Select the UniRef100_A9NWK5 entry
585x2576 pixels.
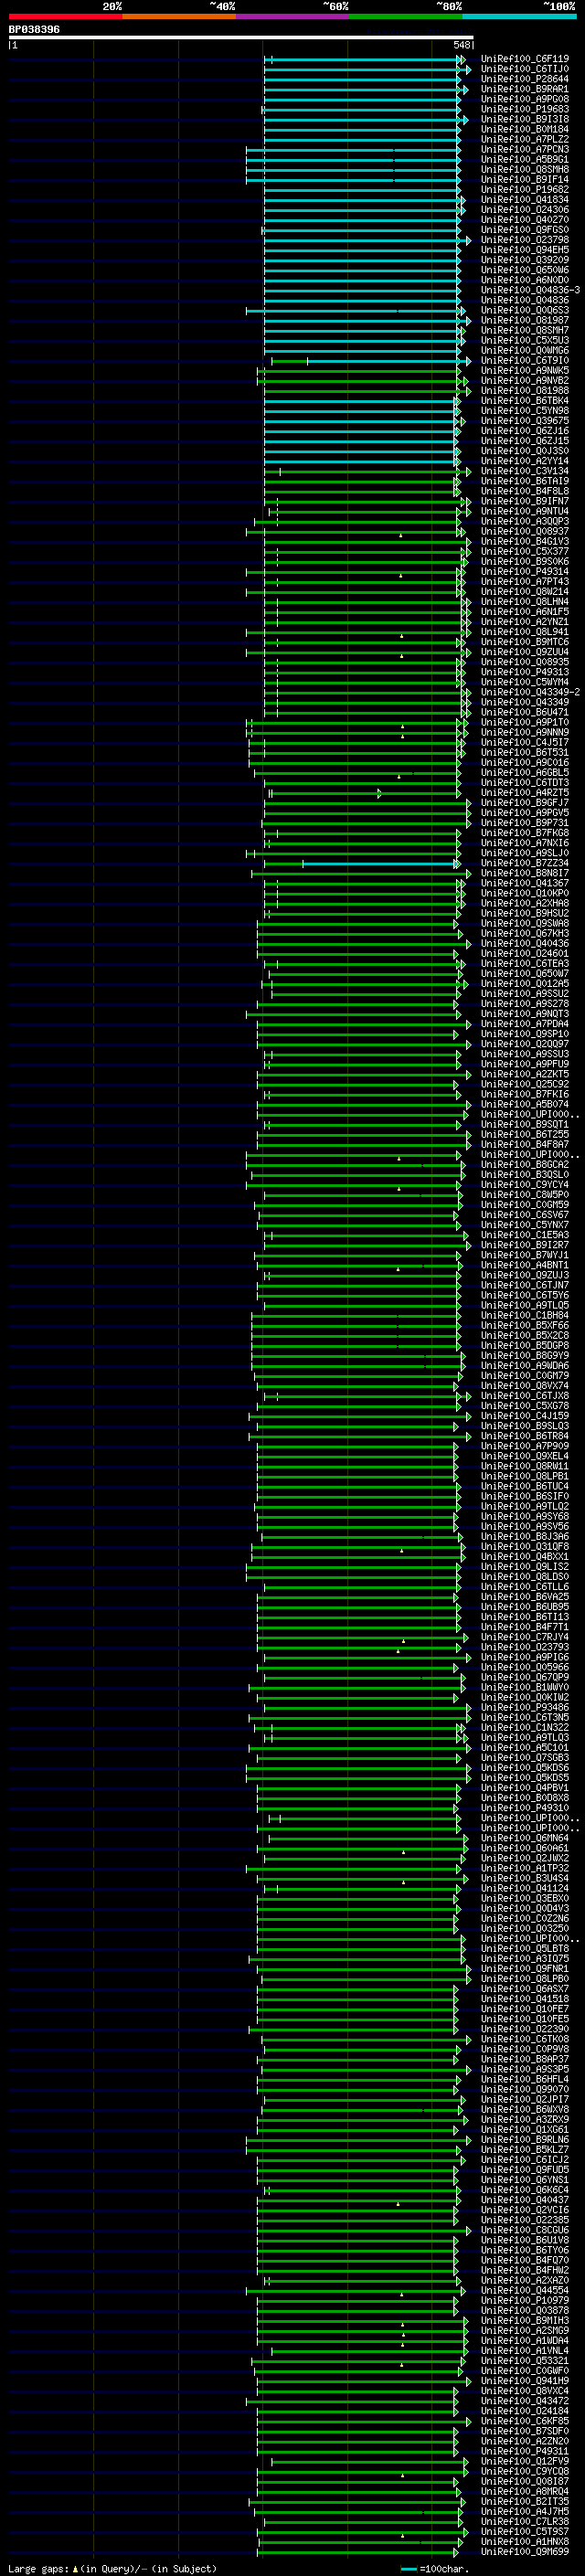tap(525, 371)
